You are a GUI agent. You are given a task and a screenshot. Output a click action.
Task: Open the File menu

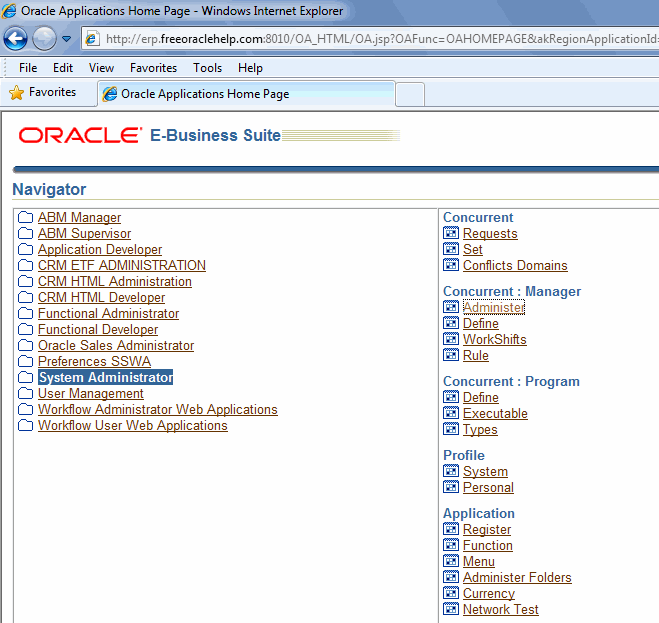point(28,68)
